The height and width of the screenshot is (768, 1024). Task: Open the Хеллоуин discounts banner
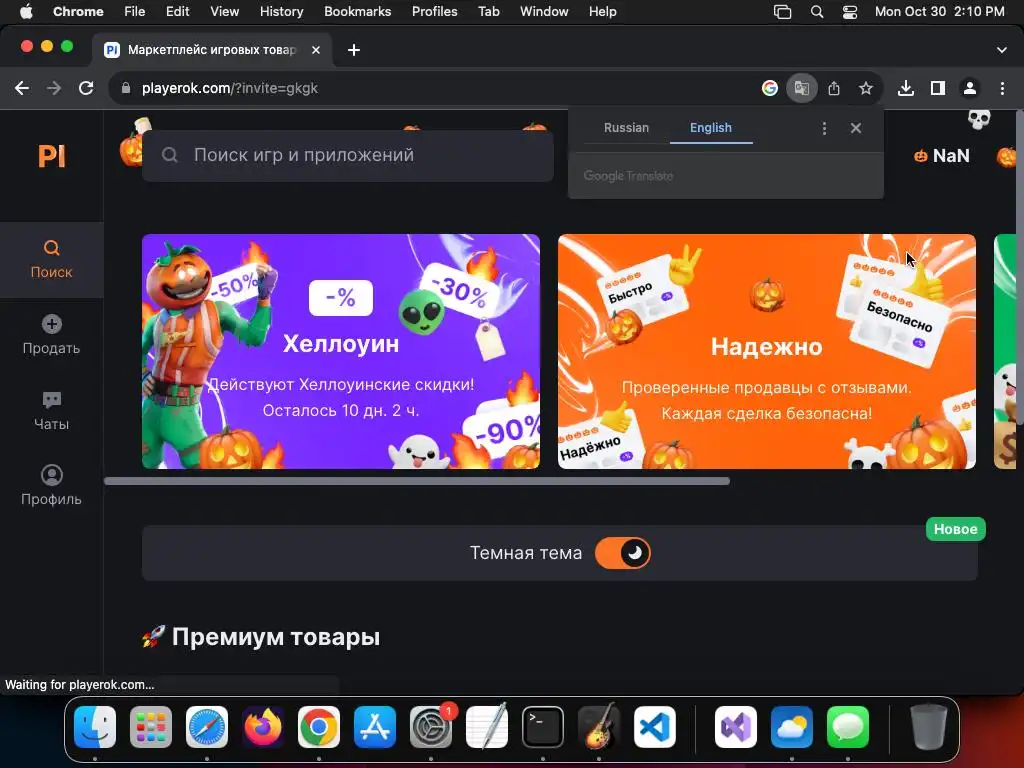pos(341,351)
